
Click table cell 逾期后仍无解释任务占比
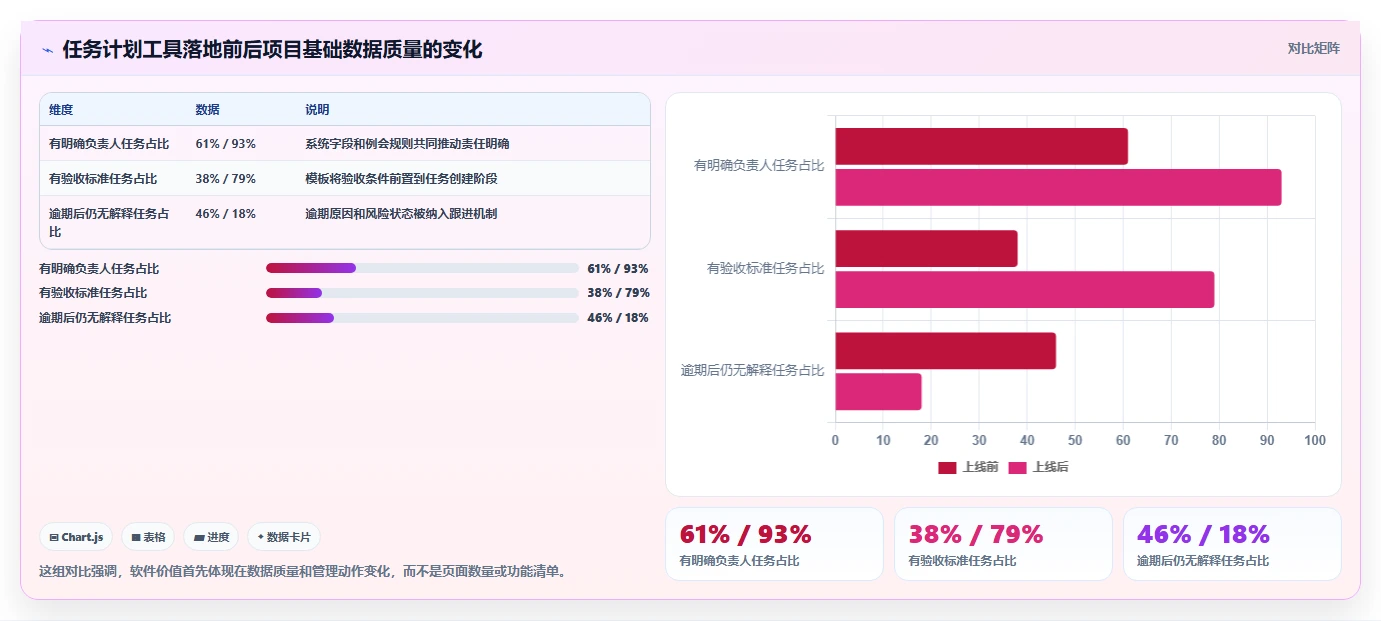tap(109, 222)
